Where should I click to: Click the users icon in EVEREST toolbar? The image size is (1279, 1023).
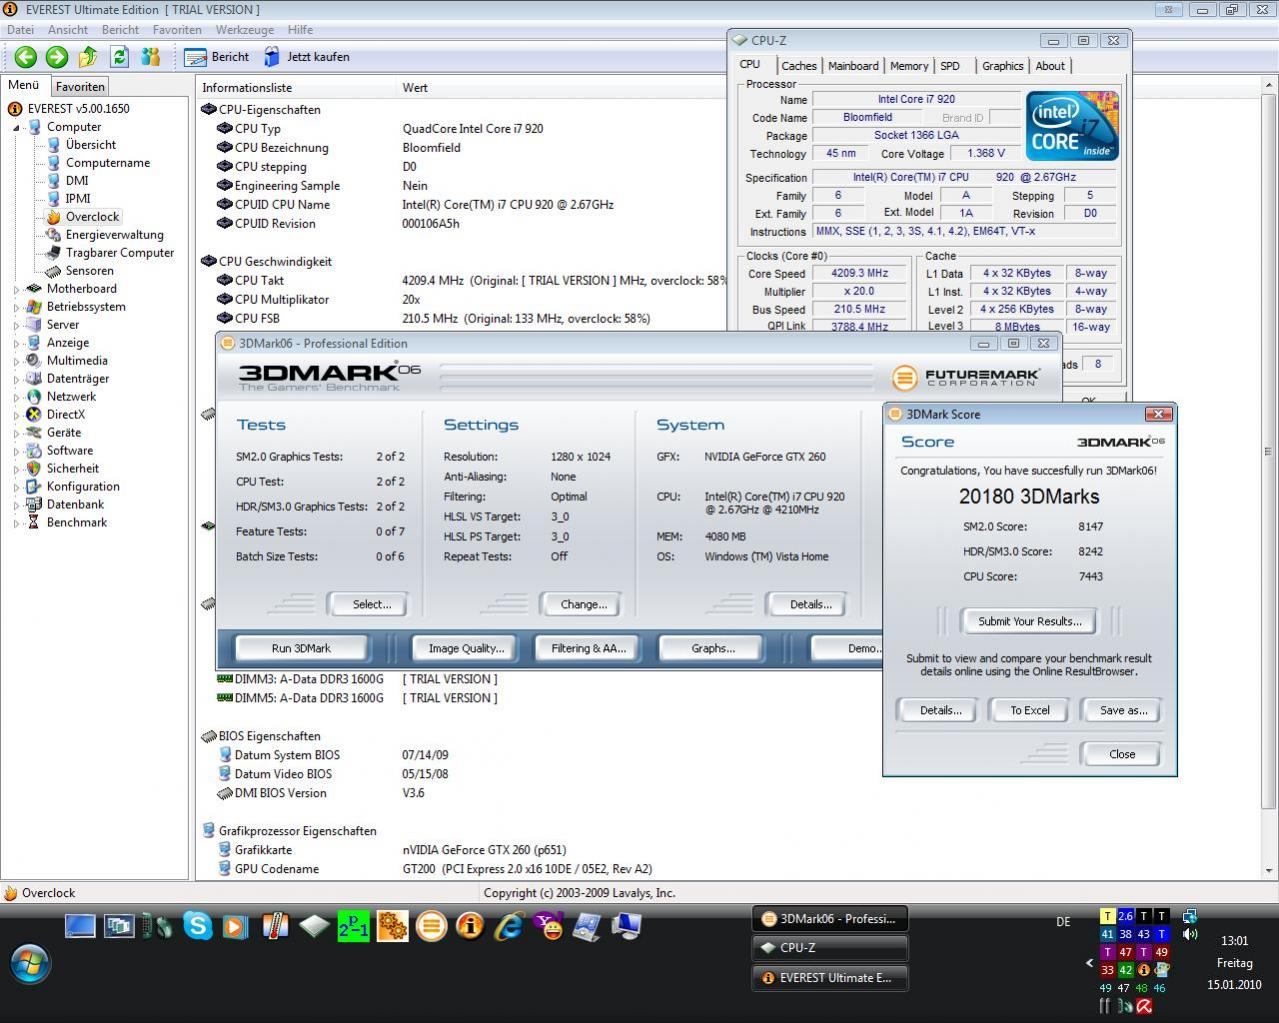[150, 57]
